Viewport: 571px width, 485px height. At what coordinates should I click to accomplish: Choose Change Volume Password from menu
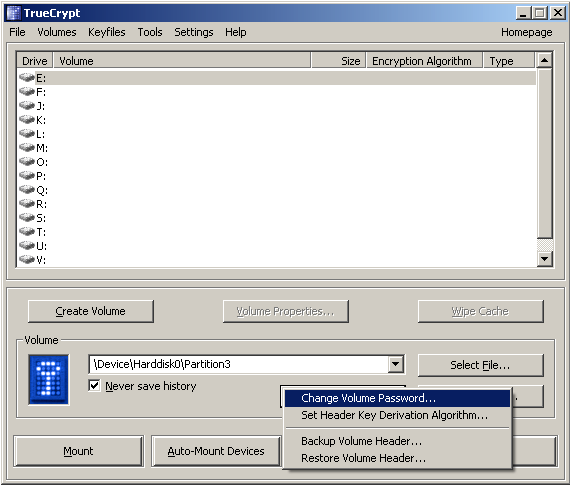point(397,398)
